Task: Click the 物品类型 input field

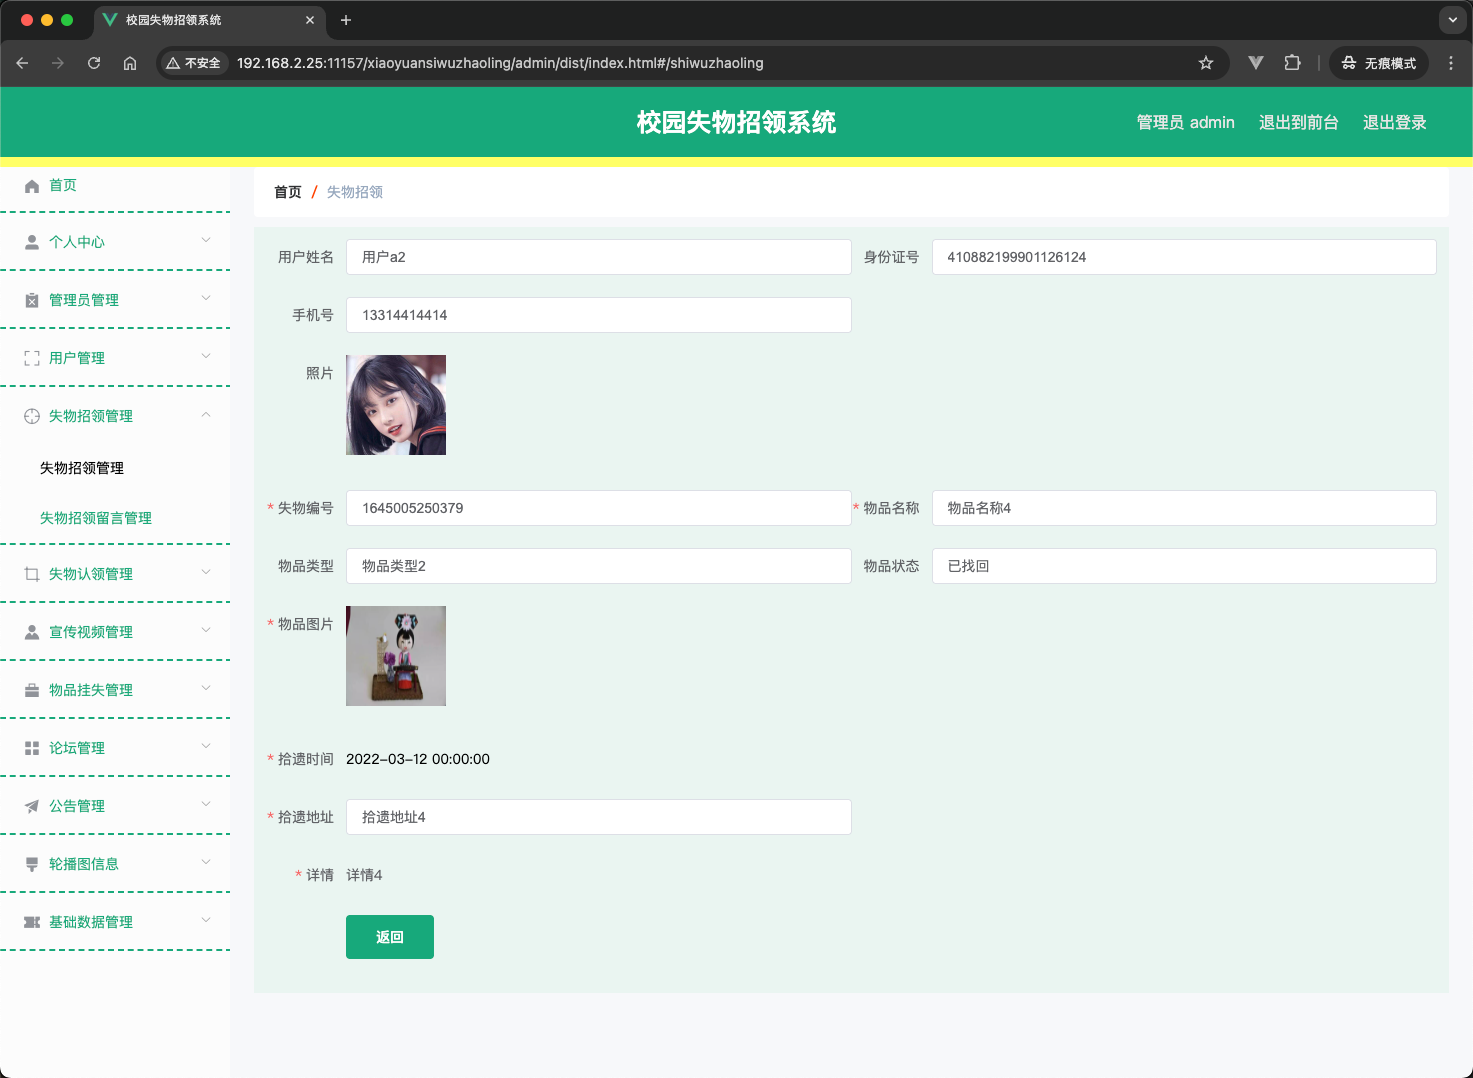Action: 599,566
